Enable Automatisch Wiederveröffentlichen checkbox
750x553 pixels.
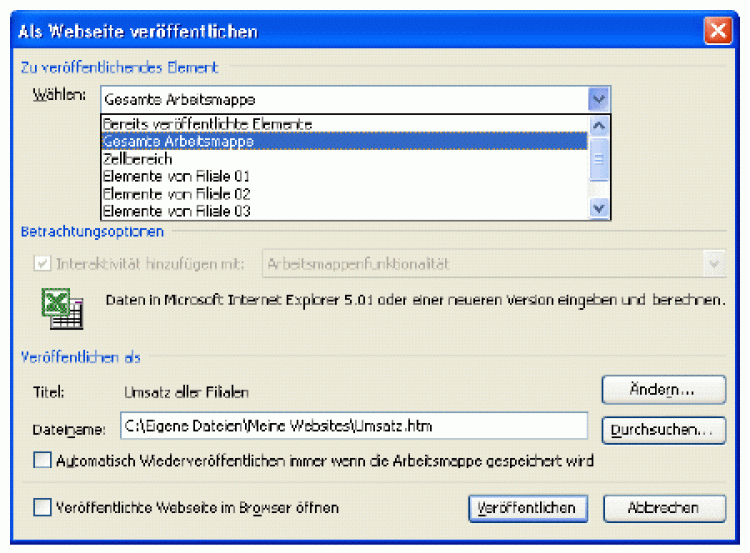point(42,461)
